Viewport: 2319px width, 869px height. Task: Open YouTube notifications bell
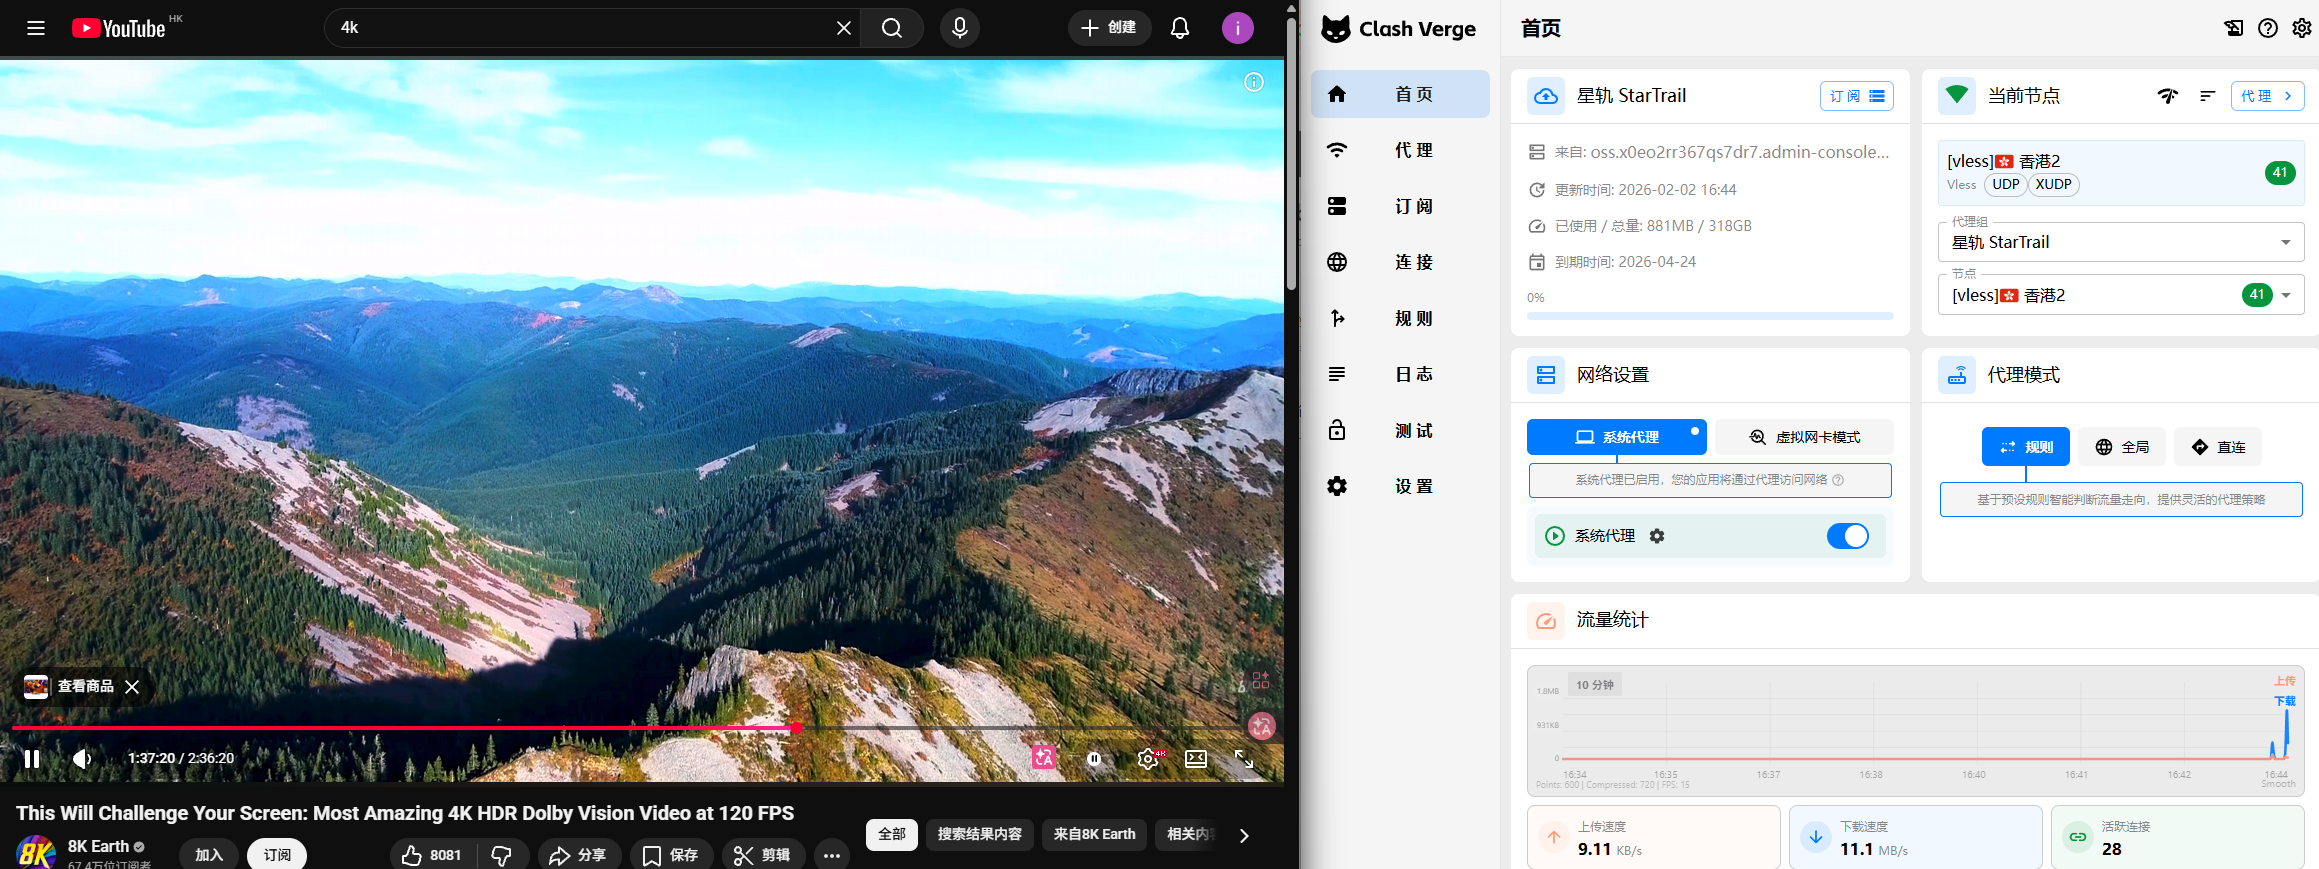pos(1180,28)
